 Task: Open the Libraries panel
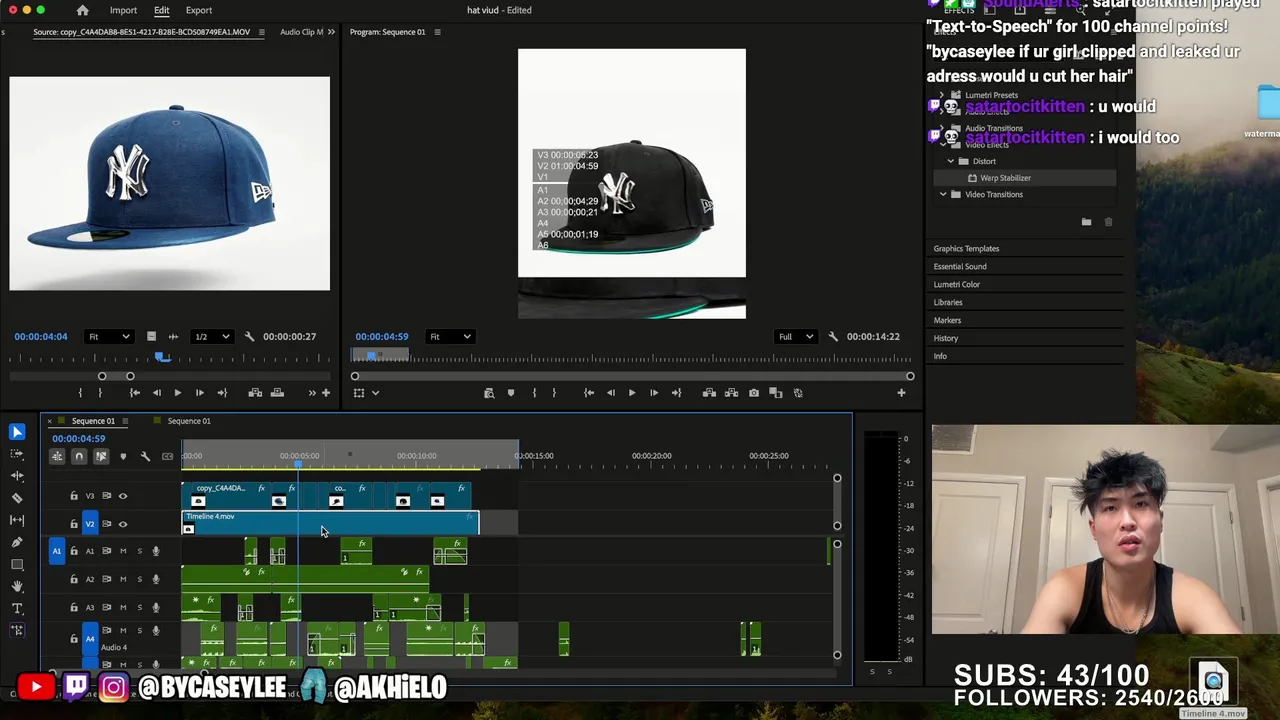(x=948, y=303)
